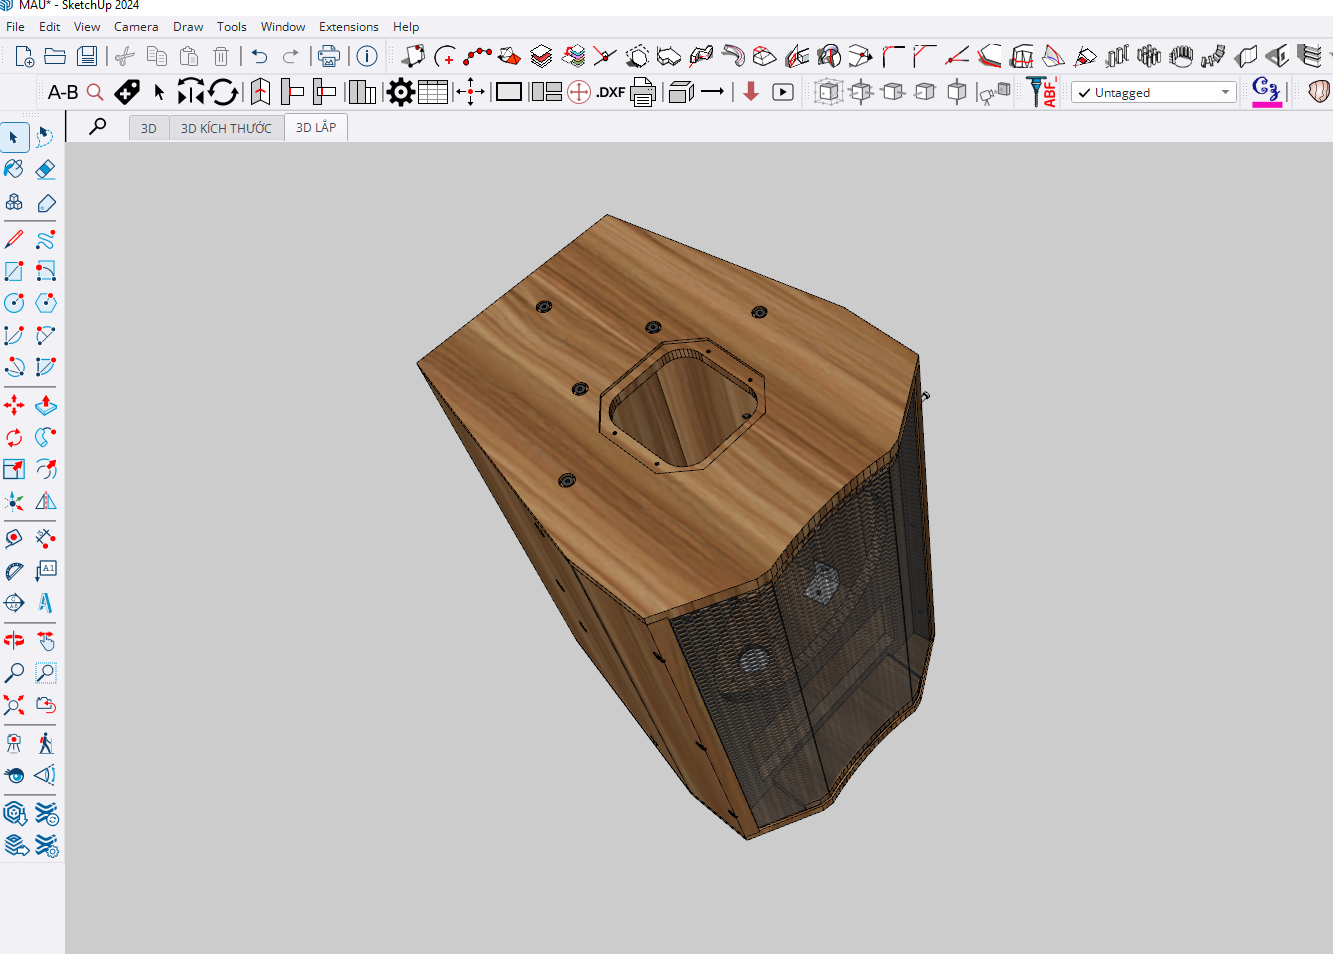Click the magenta-underlined Curviloft icon

click(1266, 90)
